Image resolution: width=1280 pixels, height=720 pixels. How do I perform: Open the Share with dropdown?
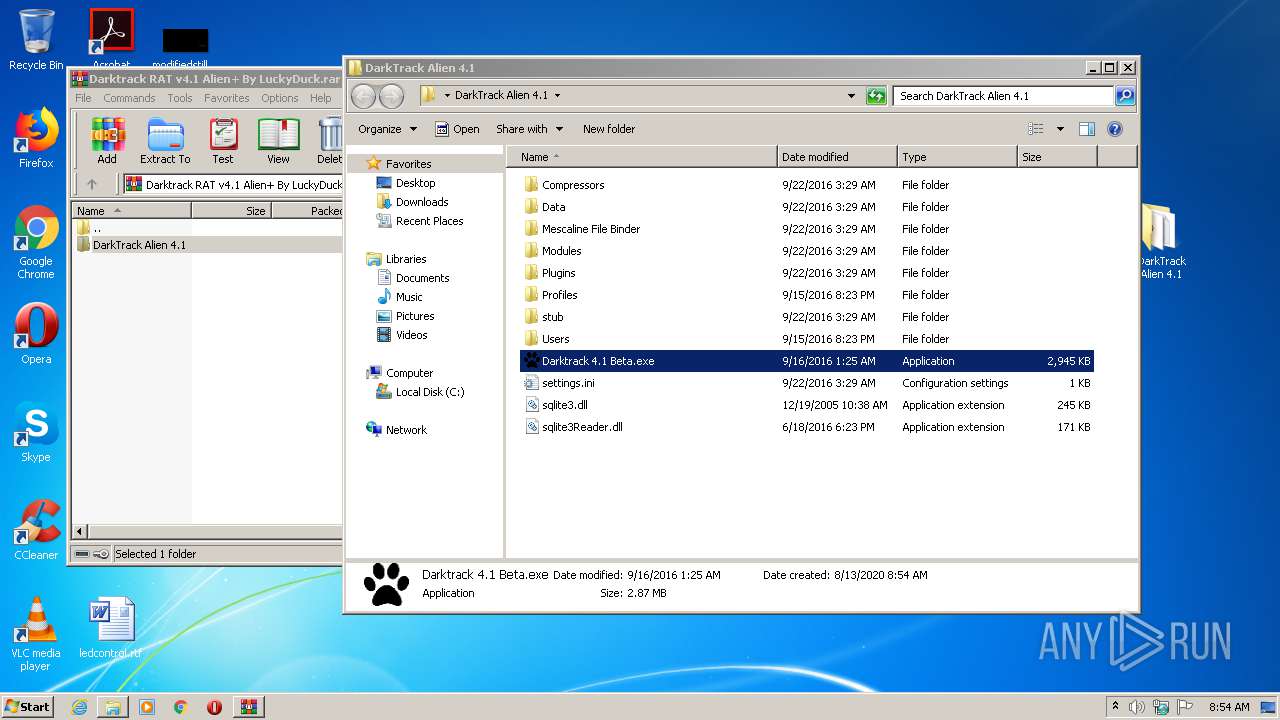(530, 129)
